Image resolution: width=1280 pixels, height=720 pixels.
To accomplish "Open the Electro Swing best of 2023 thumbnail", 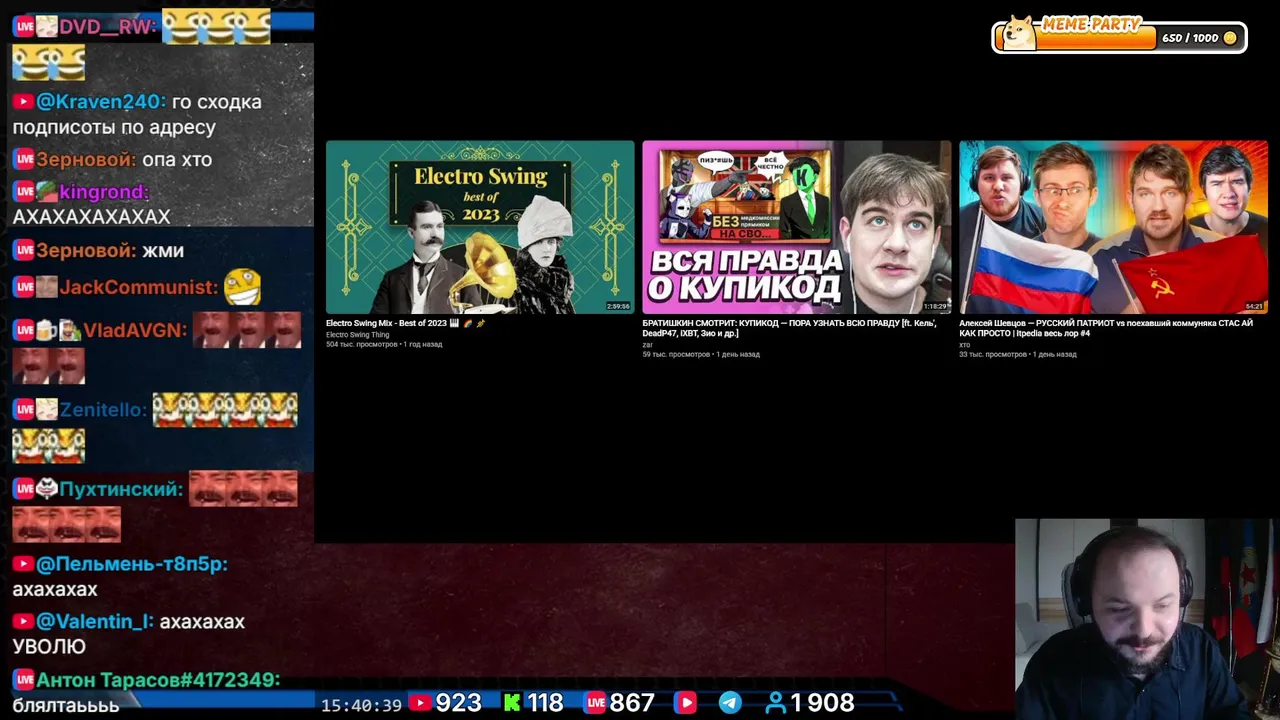I will (480, 227).
